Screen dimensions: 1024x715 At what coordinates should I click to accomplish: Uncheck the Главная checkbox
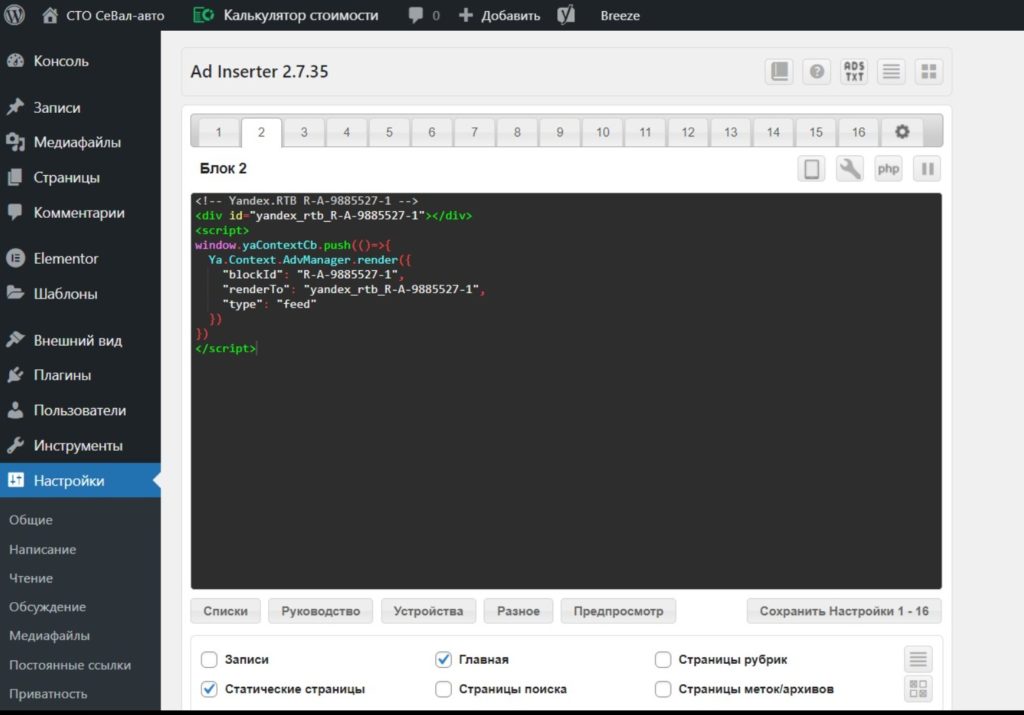click(x=443, y=659)
